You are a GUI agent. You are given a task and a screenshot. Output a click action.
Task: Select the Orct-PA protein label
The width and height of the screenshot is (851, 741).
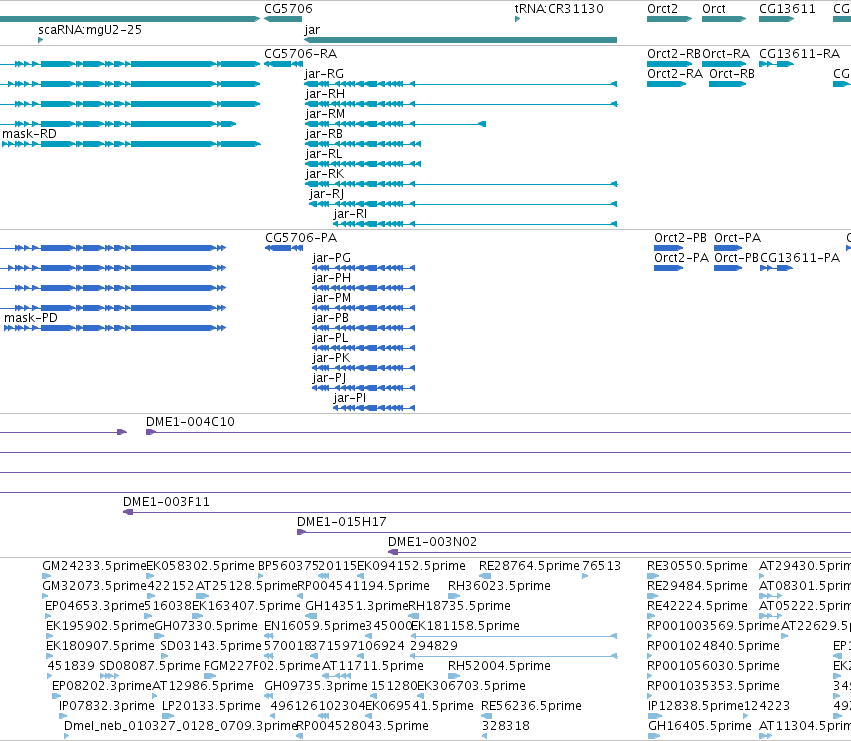pyautogui.click(x=738, y=238)
